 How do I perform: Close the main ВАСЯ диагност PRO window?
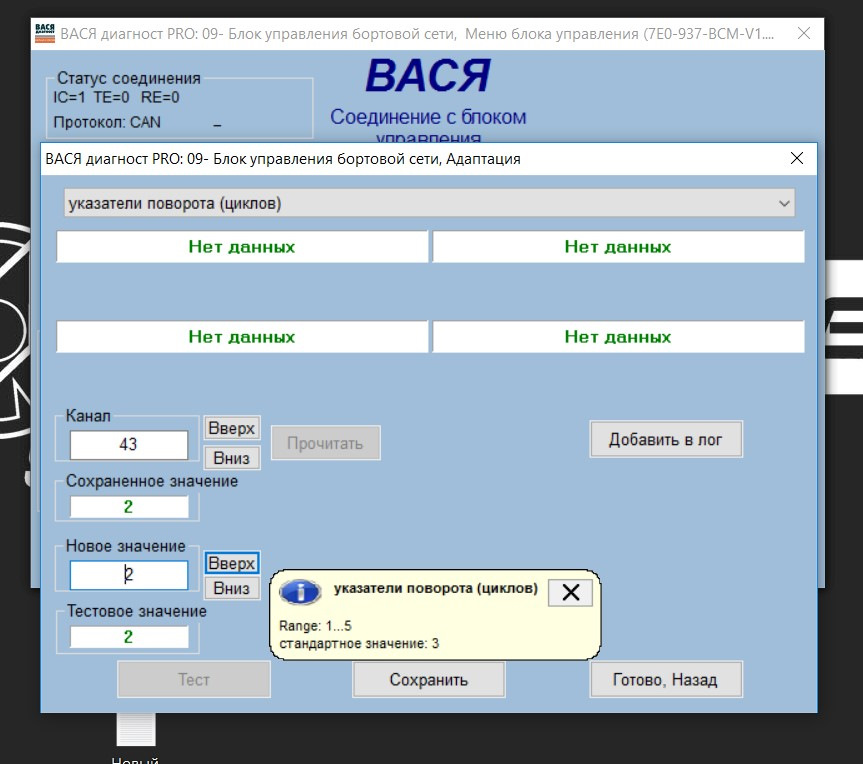(804, 34)
